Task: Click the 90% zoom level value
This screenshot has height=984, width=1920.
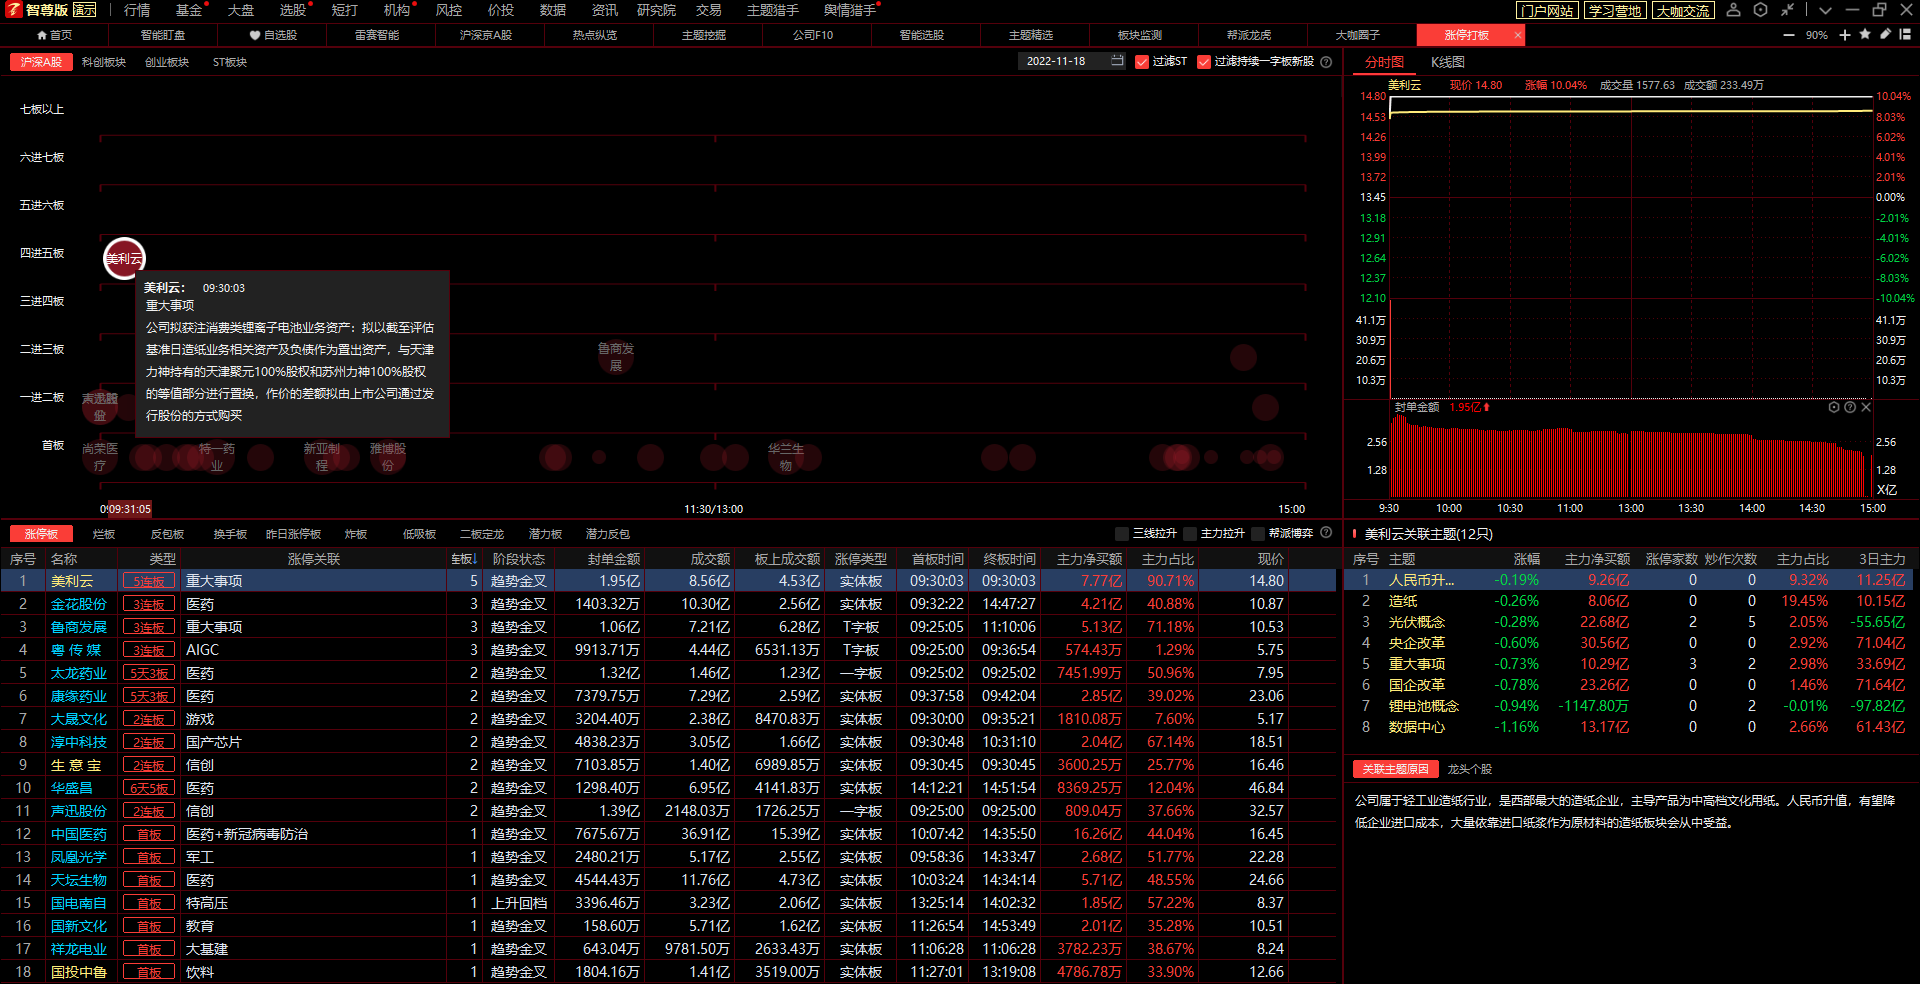Action: tap(1816, 35)
